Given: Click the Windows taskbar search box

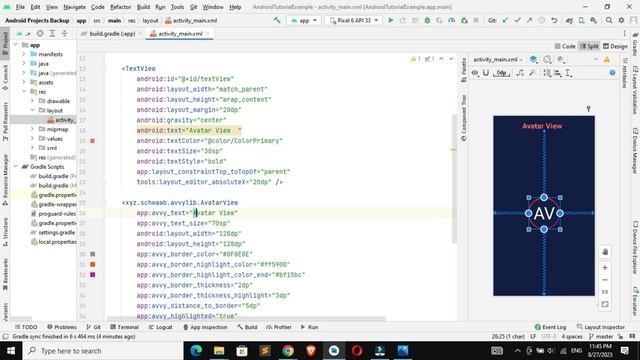Looking at the screenshot, I should [x=104, y=351].
